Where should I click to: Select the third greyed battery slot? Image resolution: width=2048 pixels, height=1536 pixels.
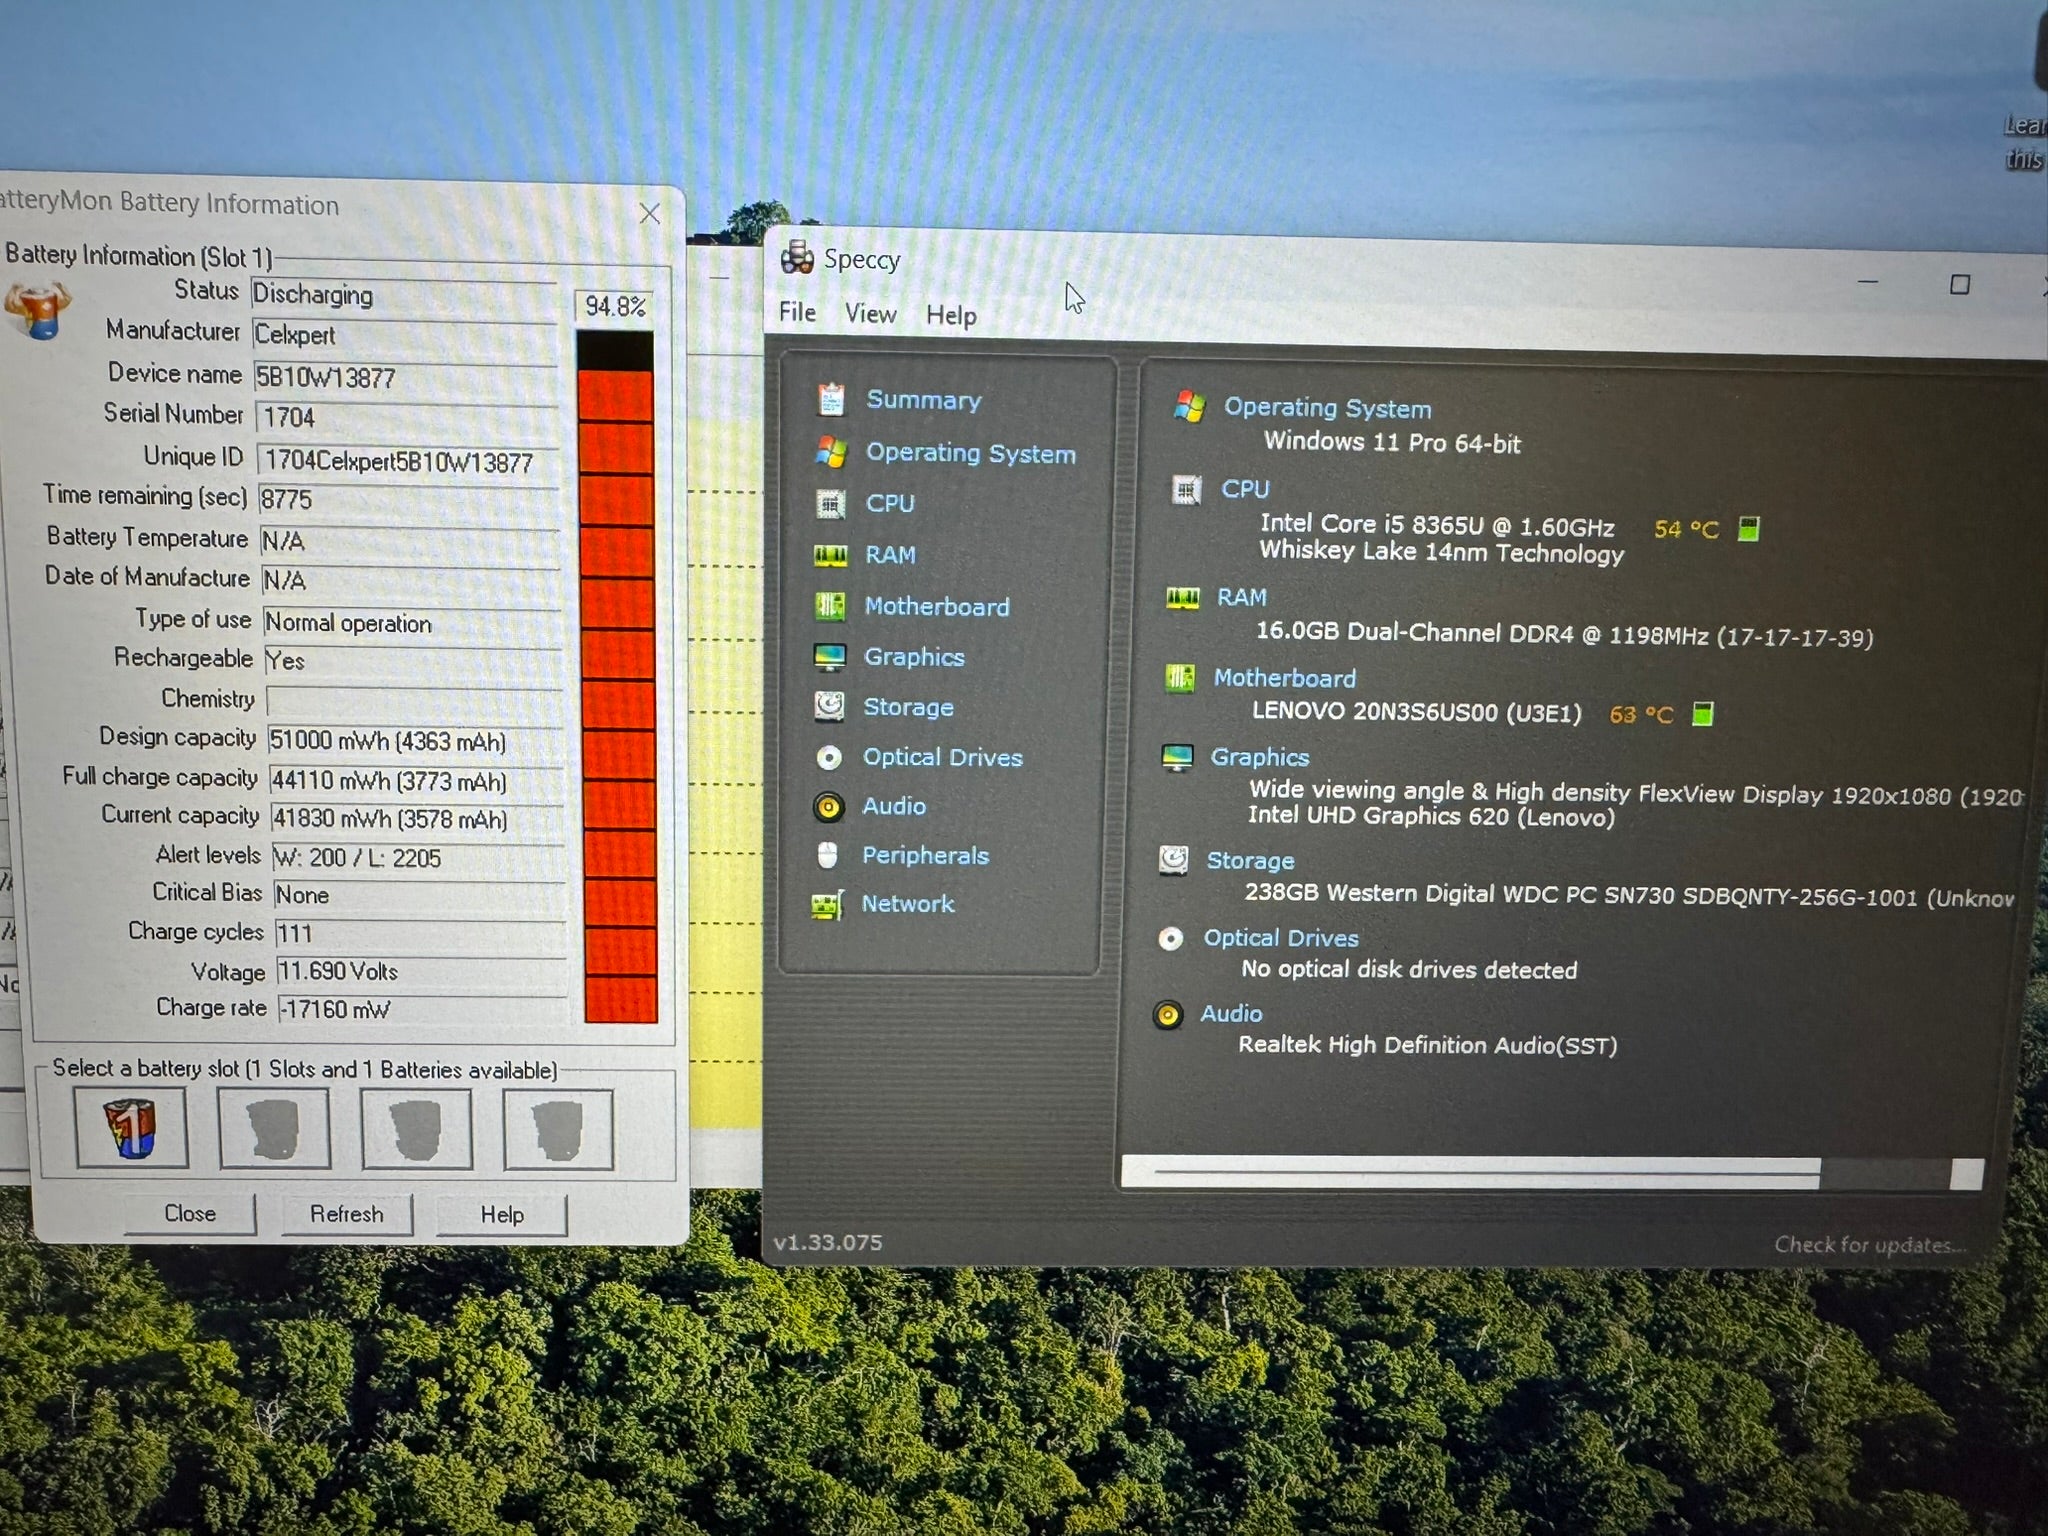tap(416, 1129)
